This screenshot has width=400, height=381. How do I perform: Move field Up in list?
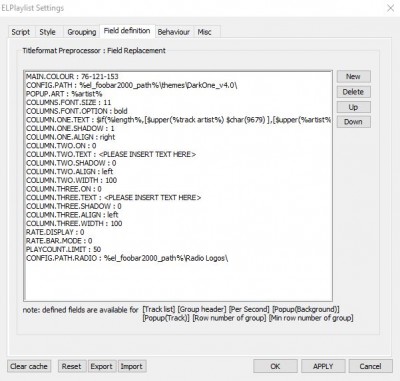pyautogui.click(x=353, y=107)
